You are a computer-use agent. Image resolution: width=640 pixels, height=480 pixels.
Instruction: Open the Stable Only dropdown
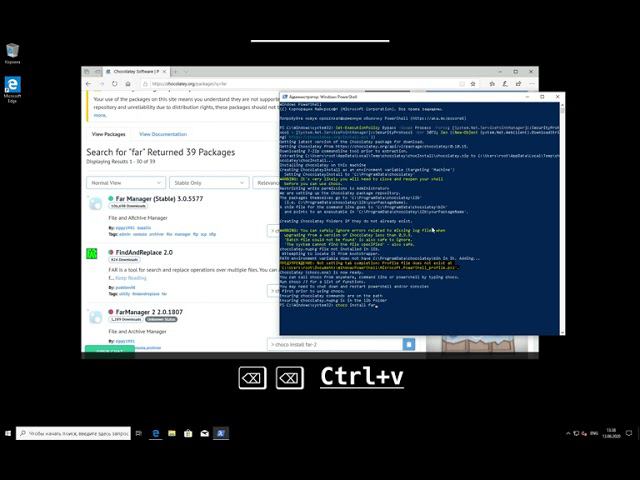[x=209, y=182]
